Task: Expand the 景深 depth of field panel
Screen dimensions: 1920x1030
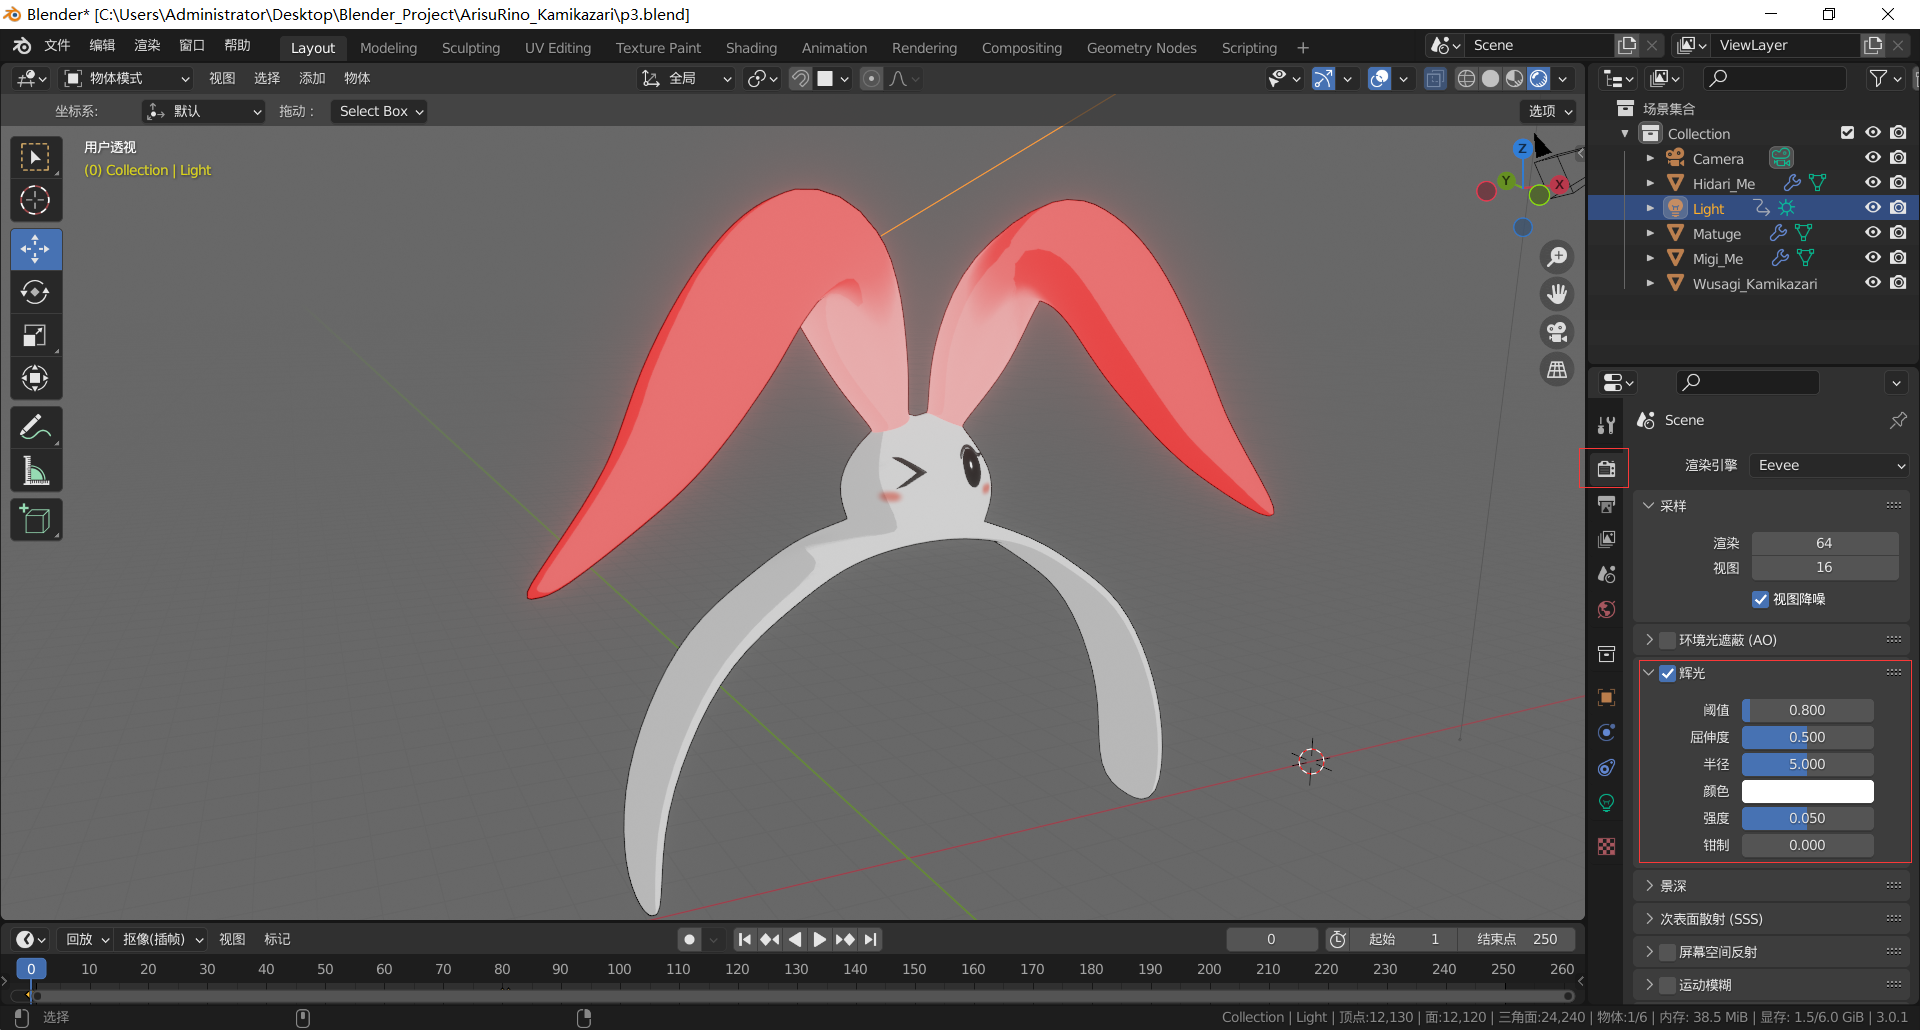Action: (1649, 886)
